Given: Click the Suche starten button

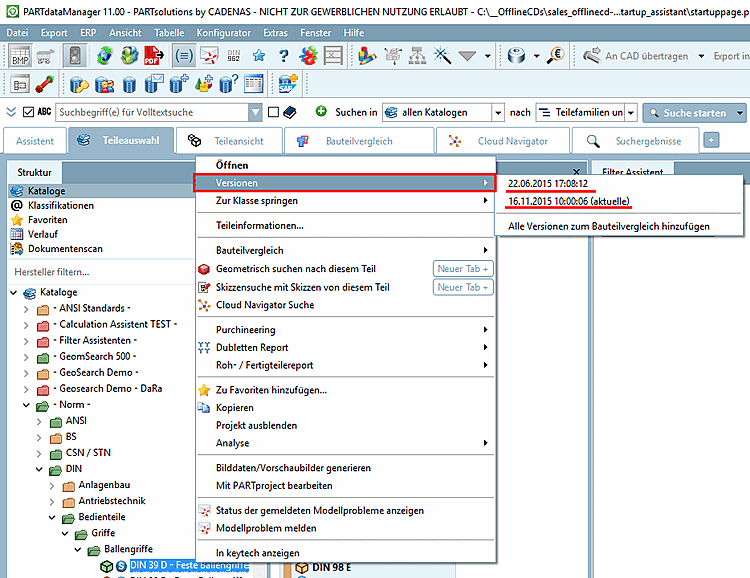Looking at the screenshot, I should coord(688,113).
